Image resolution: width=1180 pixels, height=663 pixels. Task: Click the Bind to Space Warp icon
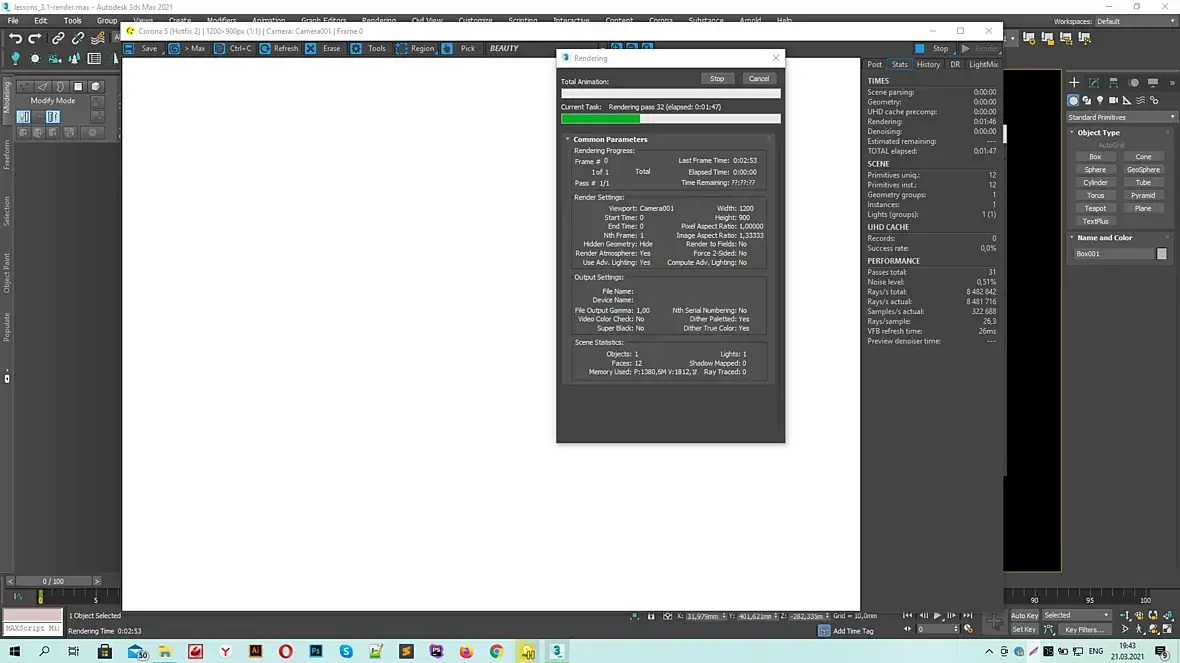pyautogui.click(x=98, y=38)
